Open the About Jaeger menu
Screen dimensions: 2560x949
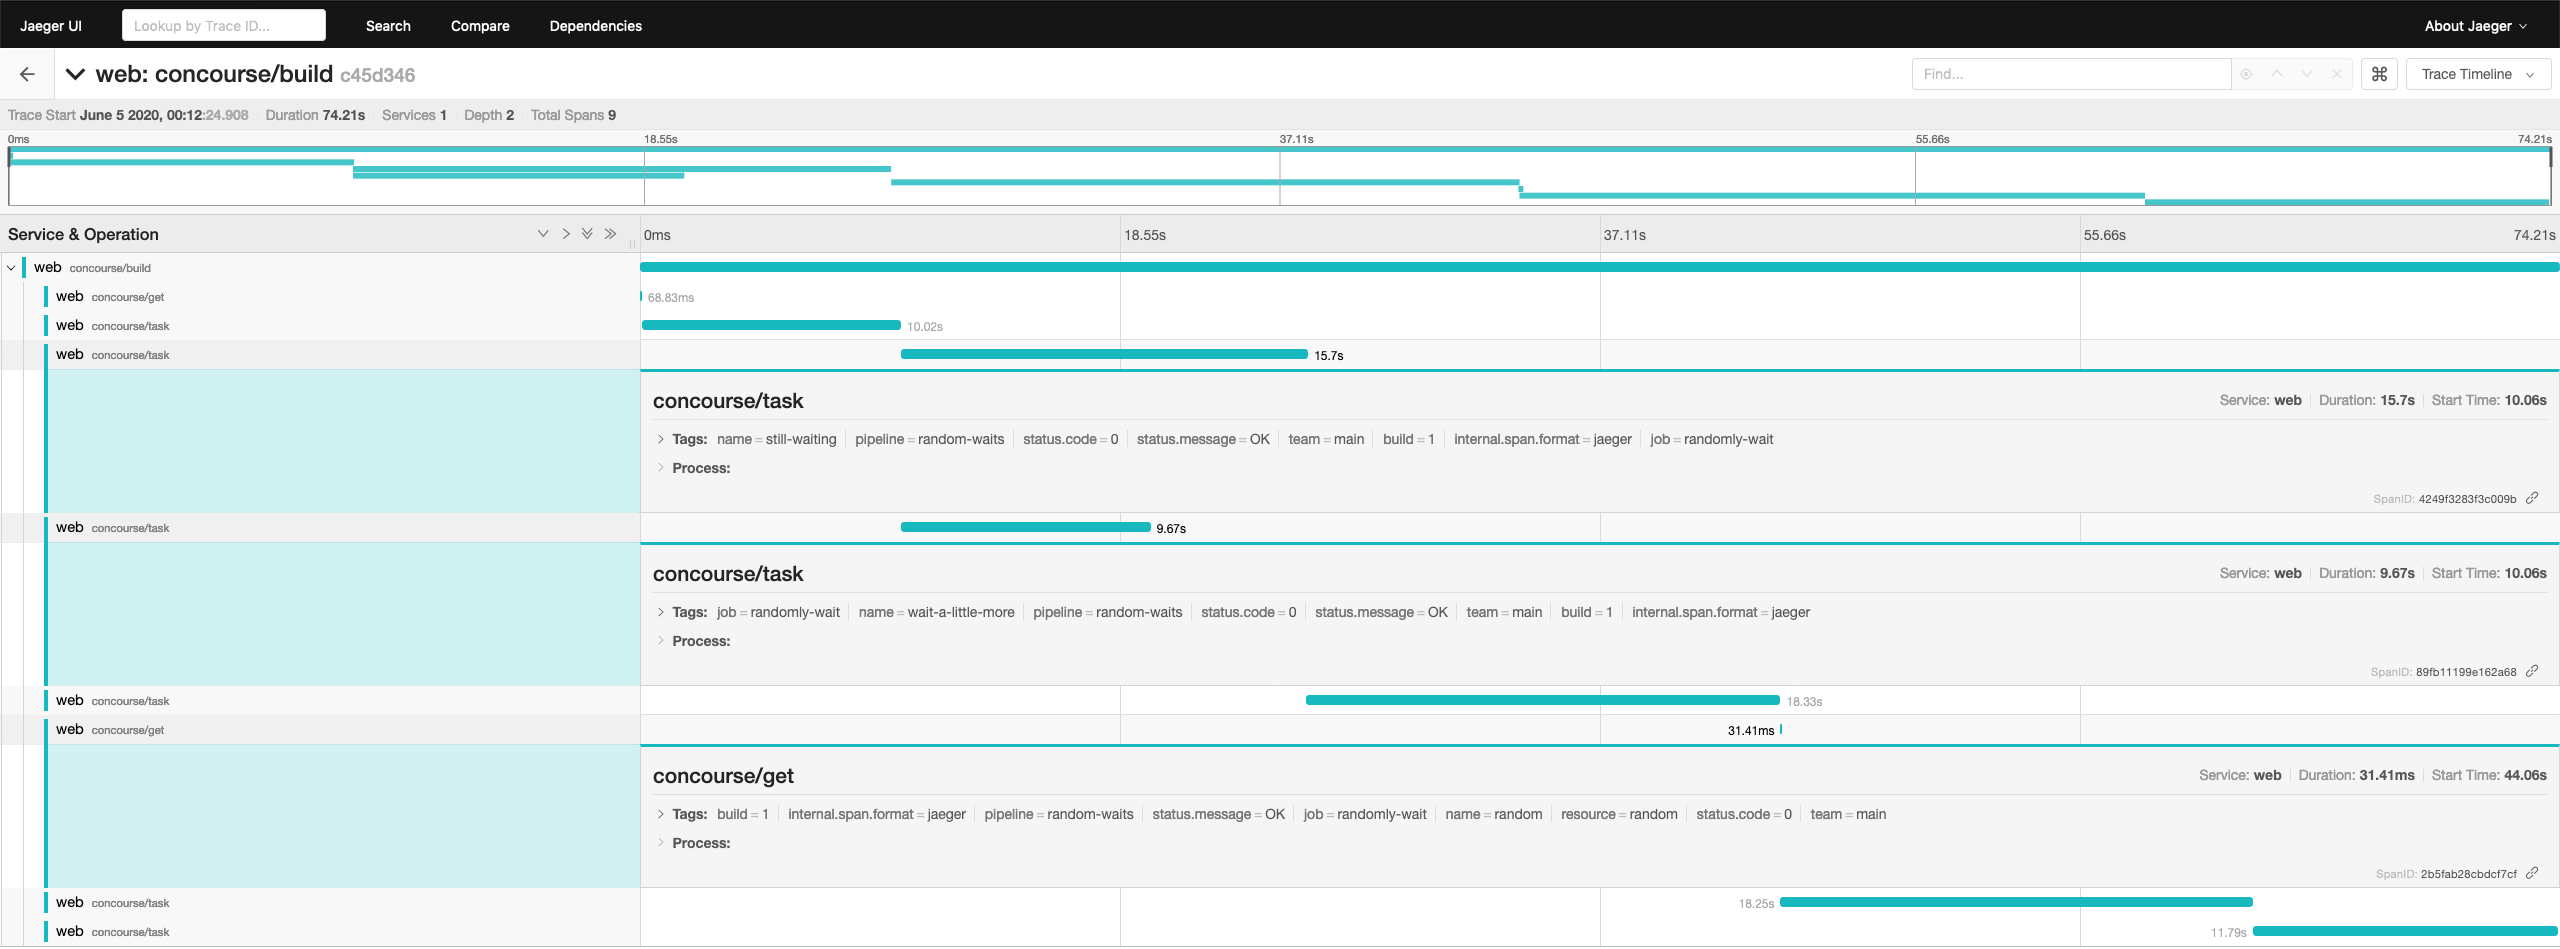[2475, 26]
